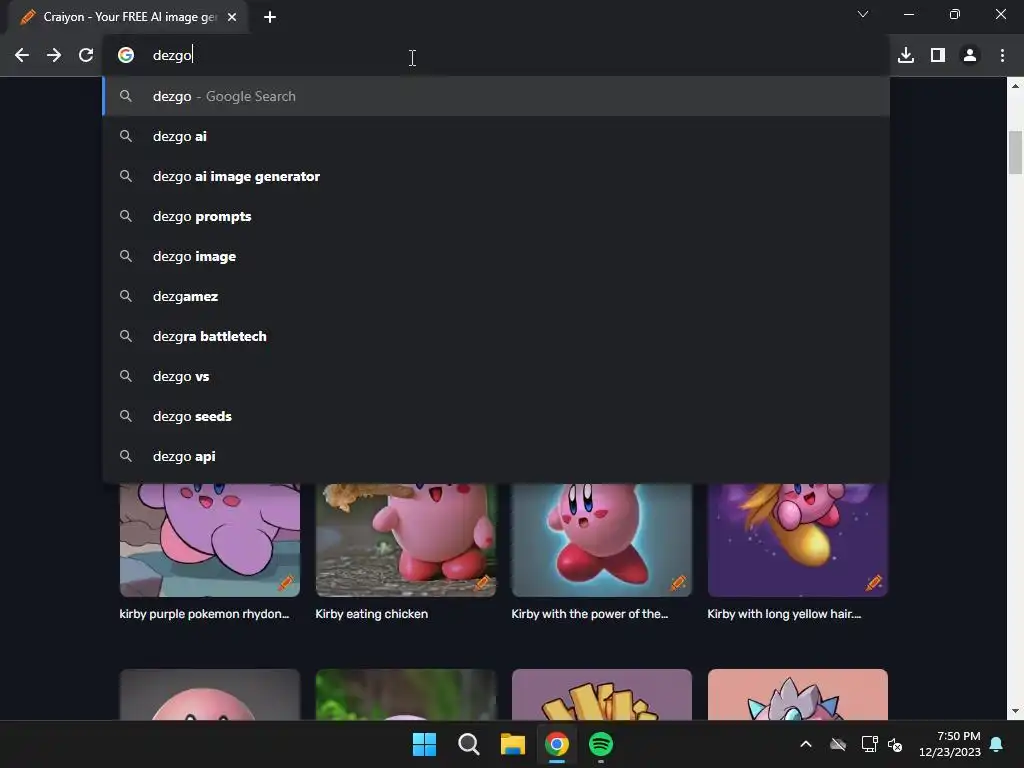Open File Explorer from taskbar

pos(513,744)
